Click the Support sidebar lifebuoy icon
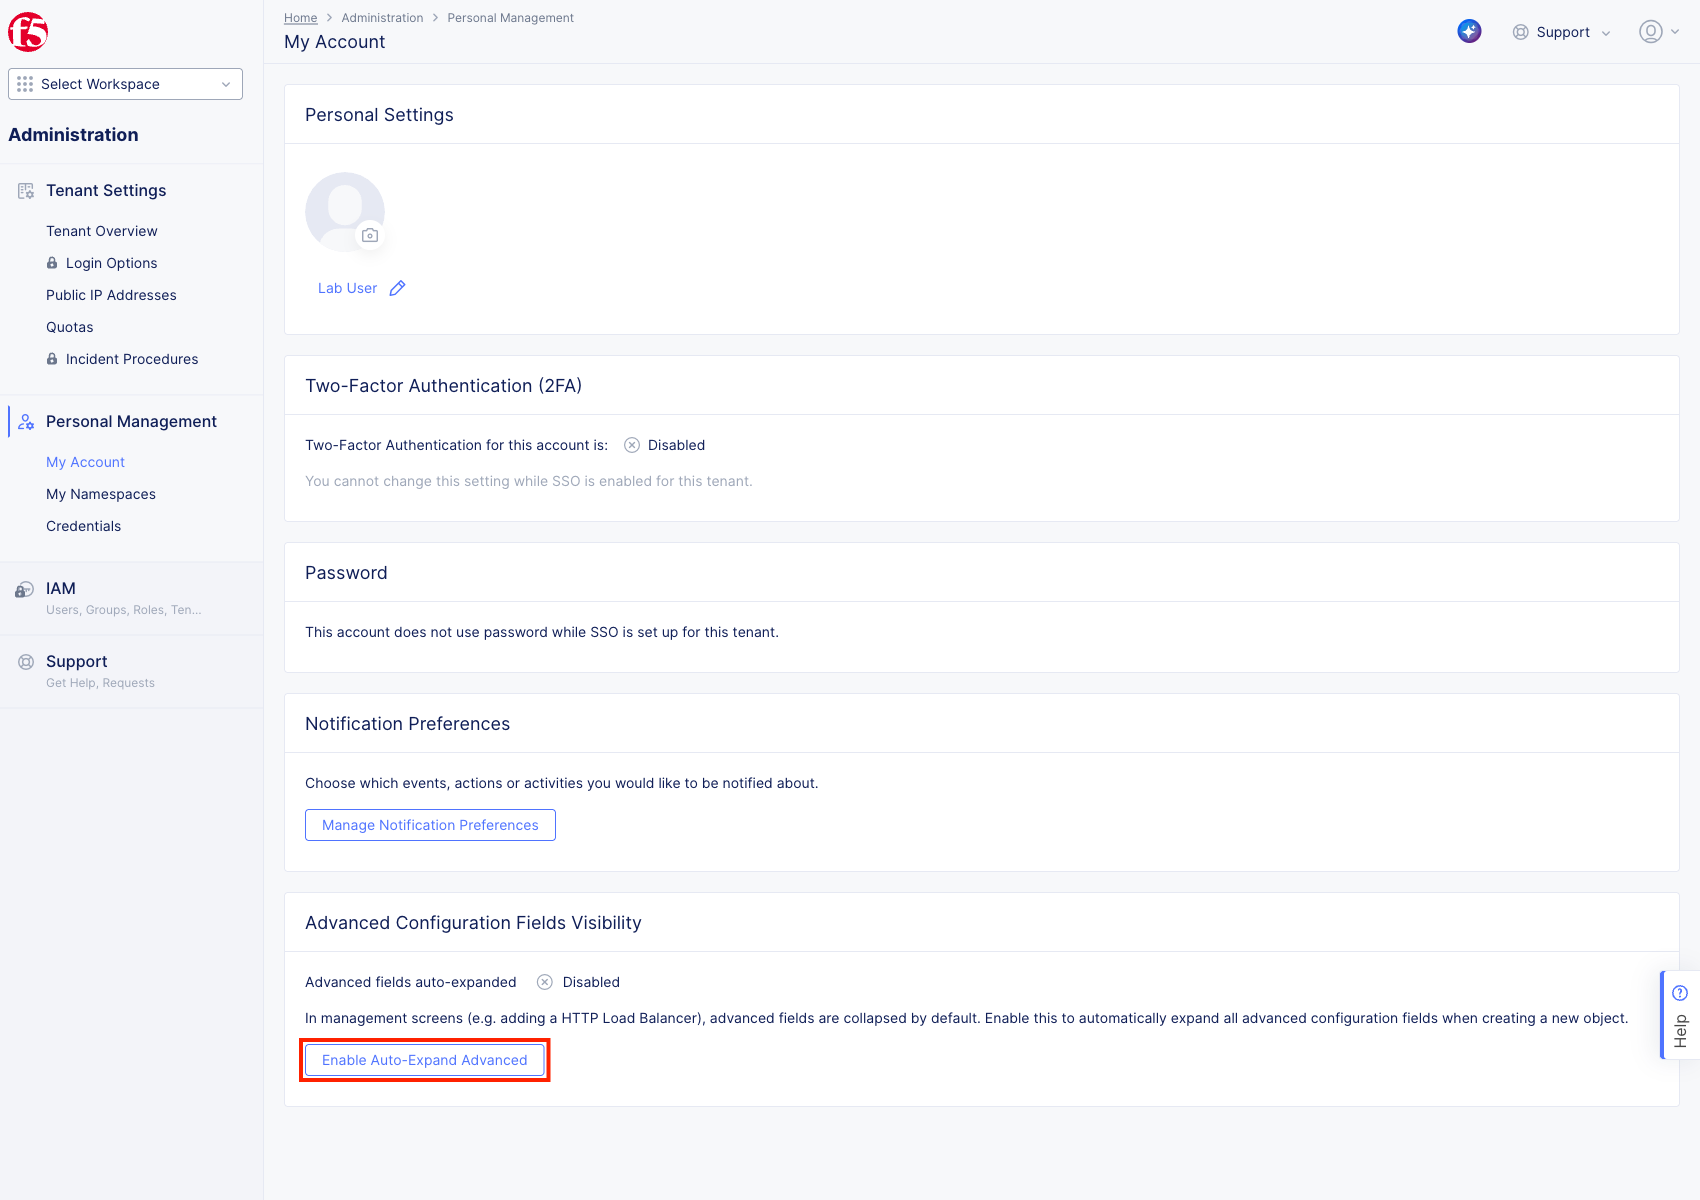Image resolution: width=1700 pixels, height=1200 pixels. [26, 662]
